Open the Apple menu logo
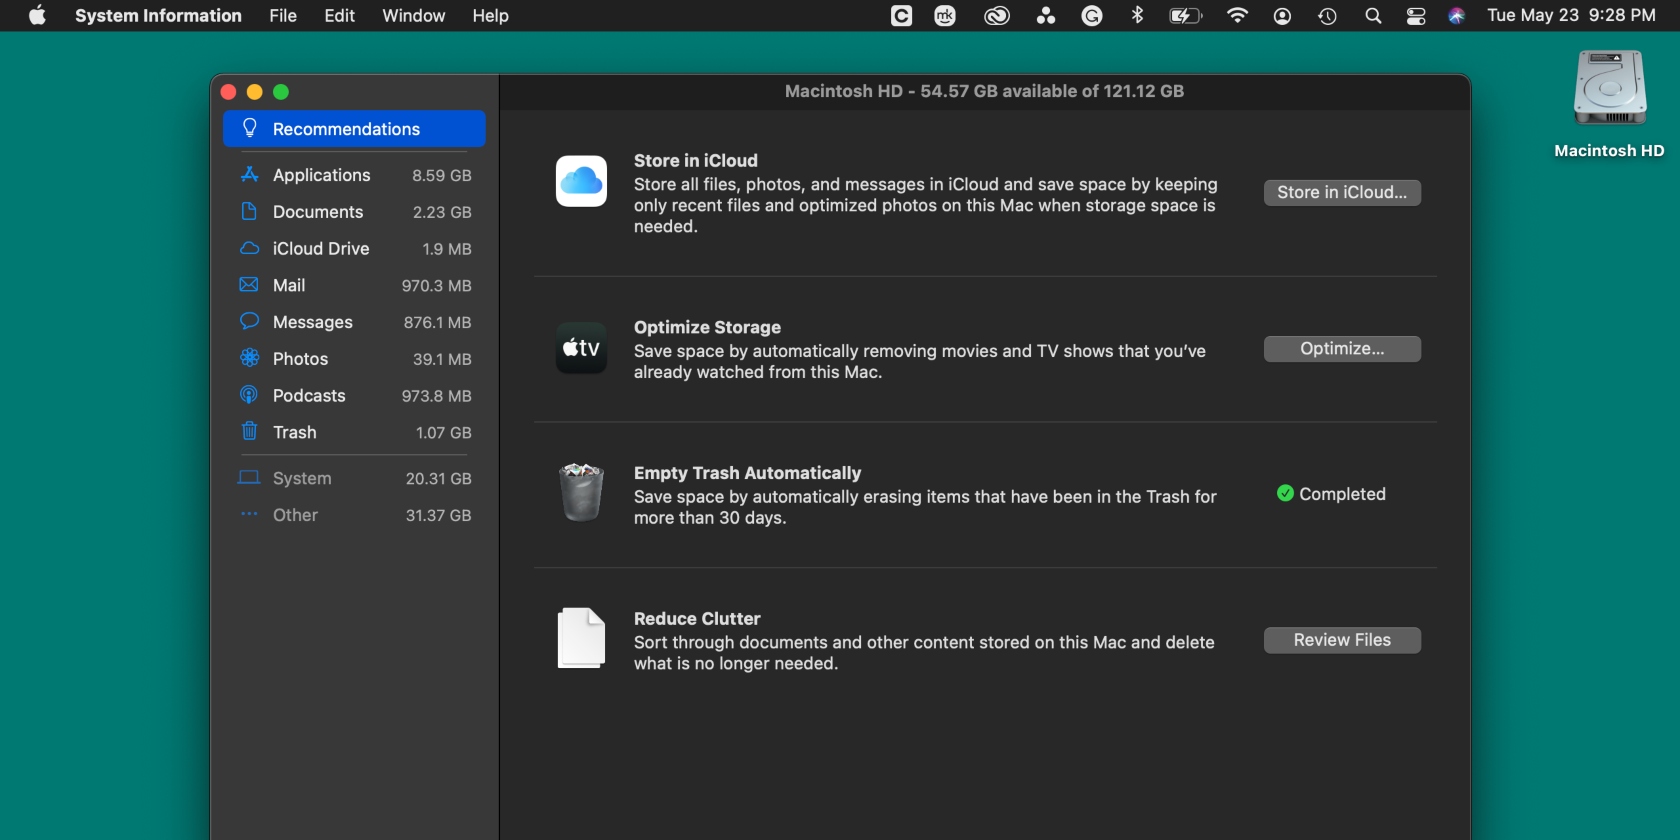Image resolution: width=1680 pixels, height=840 pixels. tap(37, 15)
